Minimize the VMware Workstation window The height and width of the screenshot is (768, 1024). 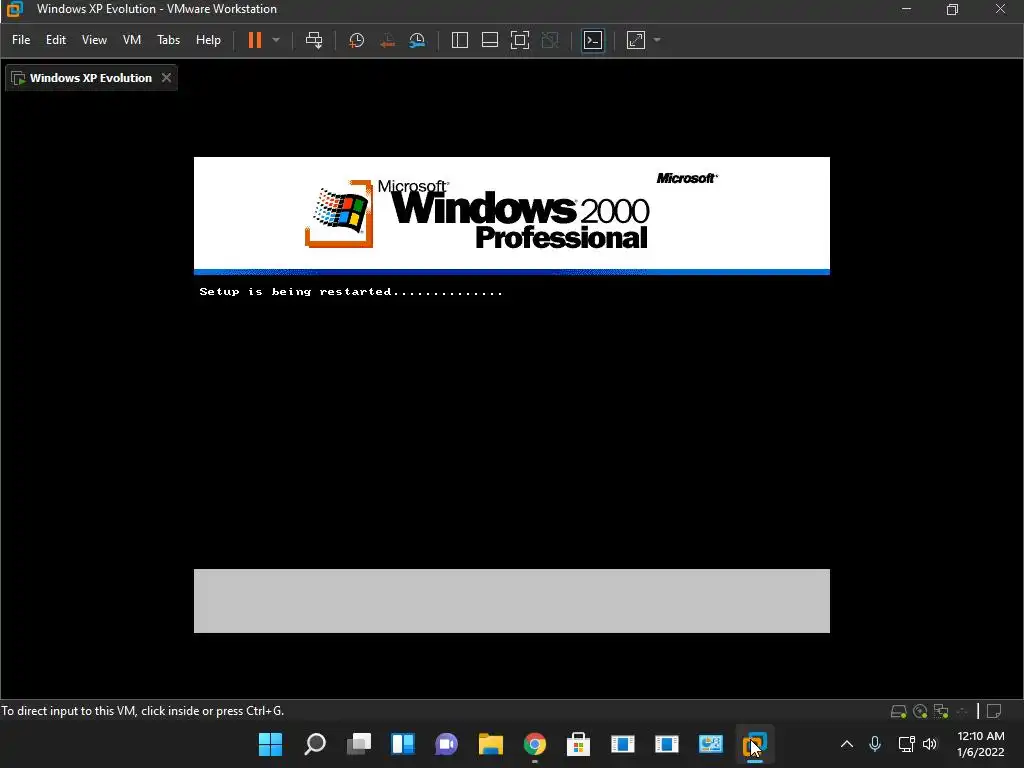tap(906, 9)
